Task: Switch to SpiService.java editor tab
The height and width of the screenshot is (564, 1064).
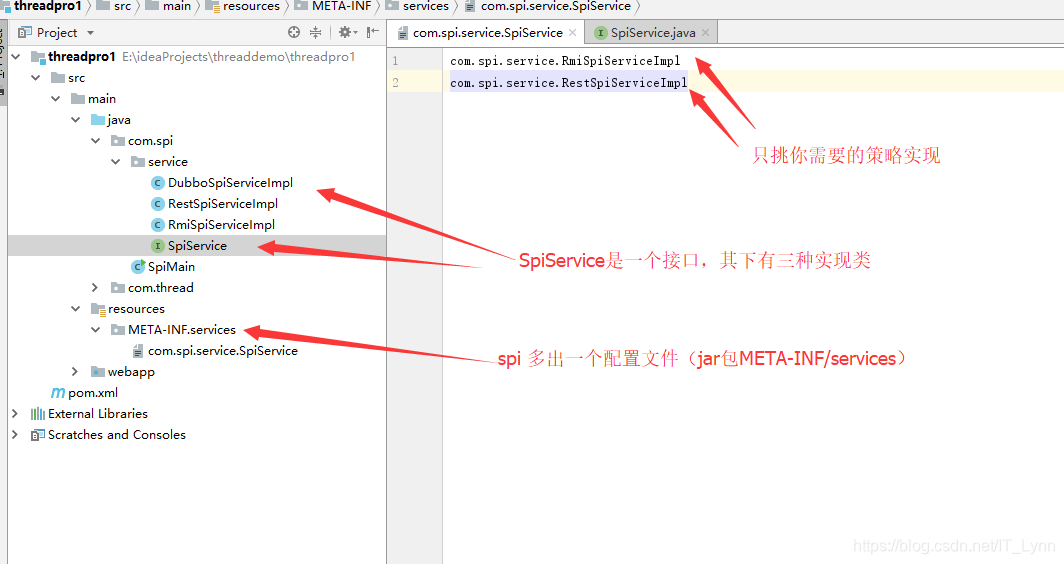Action: pyautogui.click(x=653, y=33)
